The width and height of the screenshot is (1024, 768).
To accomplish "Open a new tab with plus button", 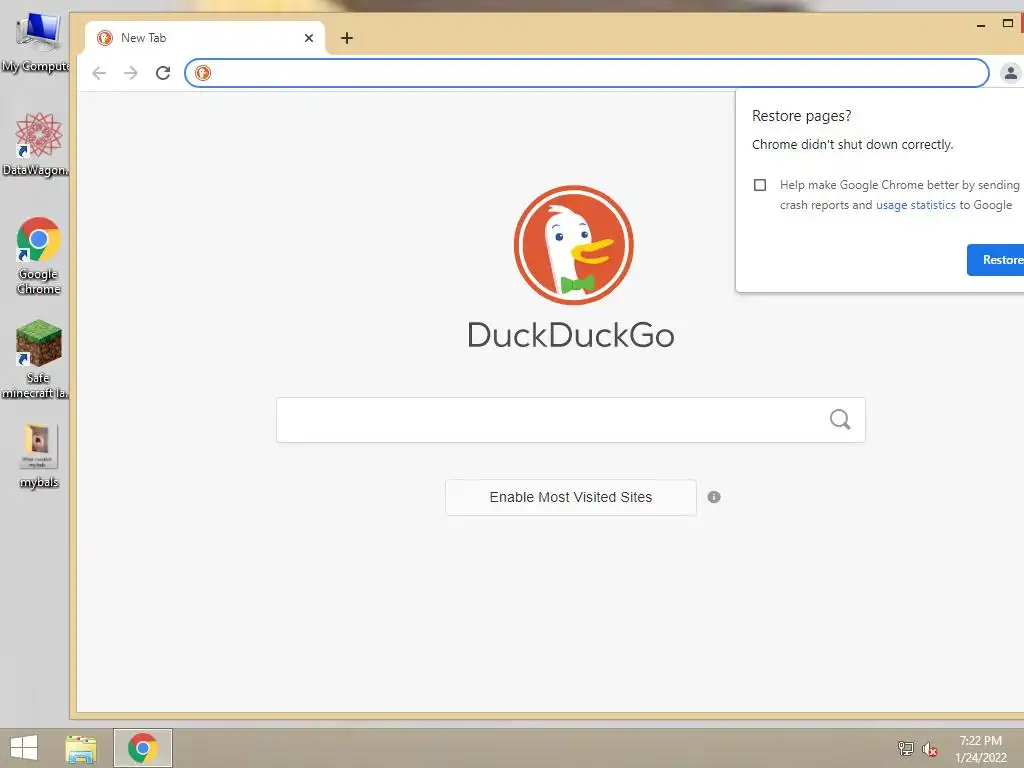I will [347, 38].
